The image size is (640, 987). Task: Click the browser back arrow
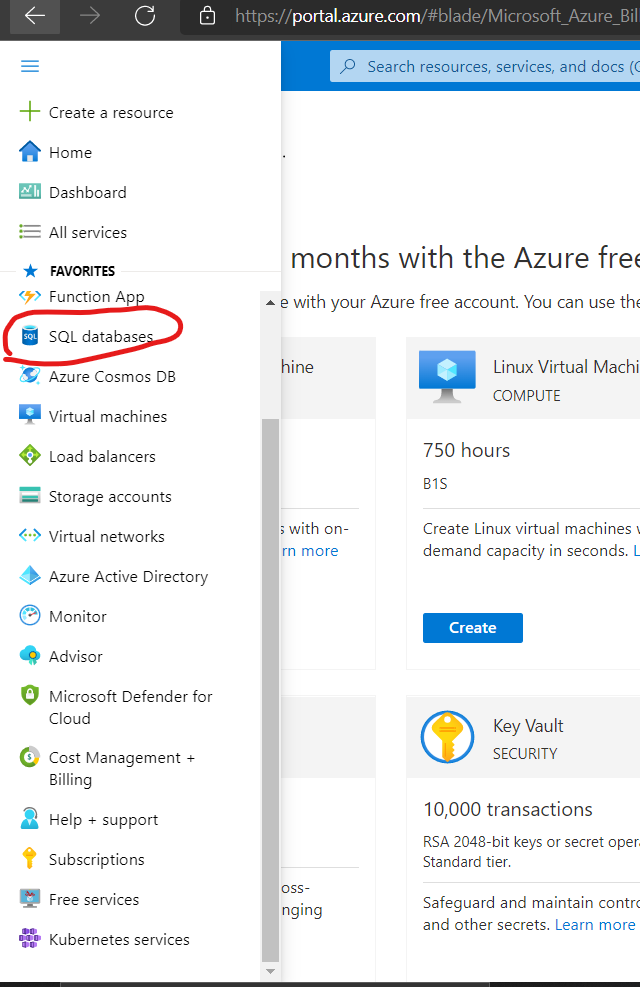click(x=35, y=16)
